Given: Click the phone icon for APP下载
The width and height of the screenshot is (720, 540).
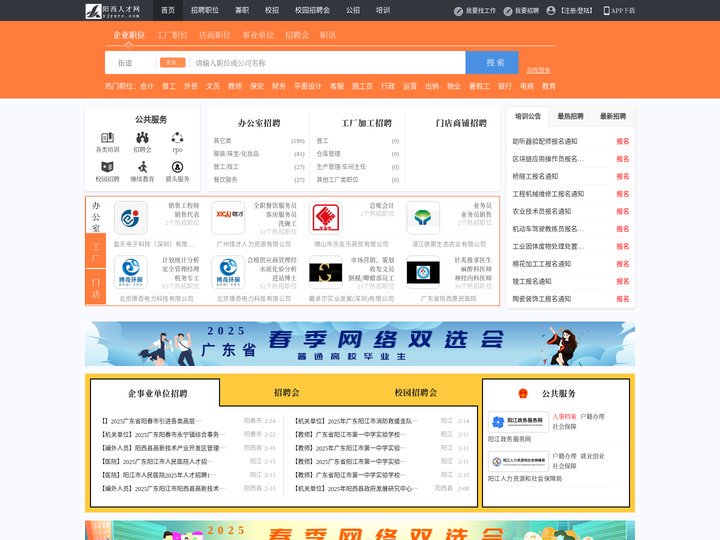Looking at the screenshot, I should (x=606, y=11).
